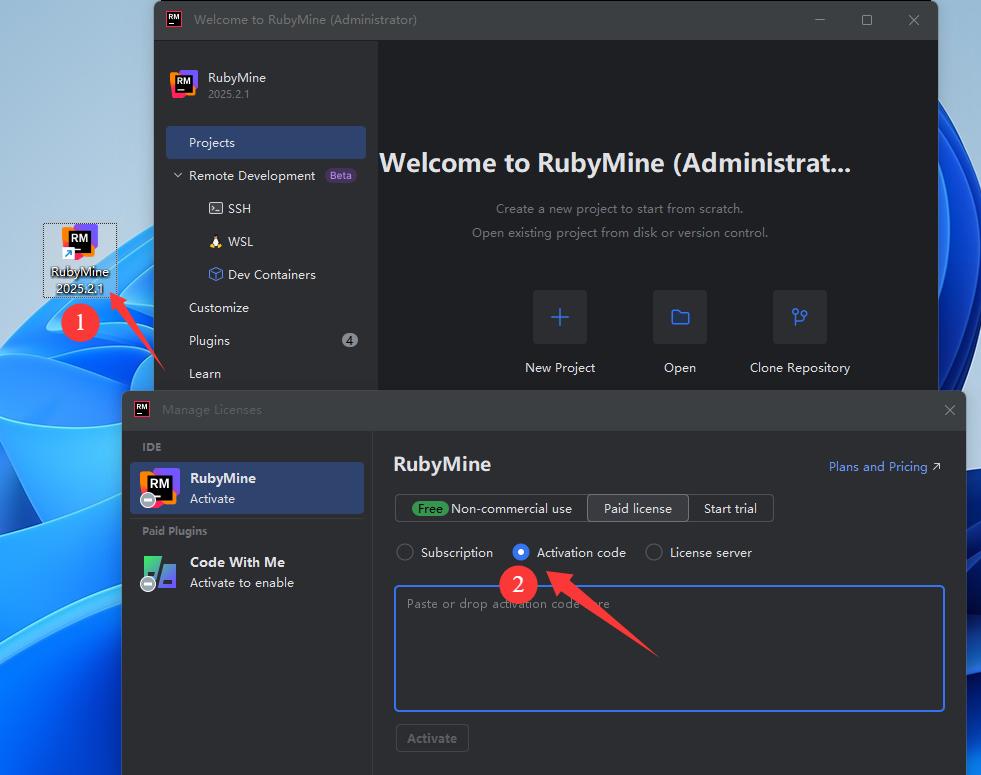Viewport: 981px width, 775px height.
Task: Click the RubyMine logo in Welcome sidebar
Action: pos(184,84)
